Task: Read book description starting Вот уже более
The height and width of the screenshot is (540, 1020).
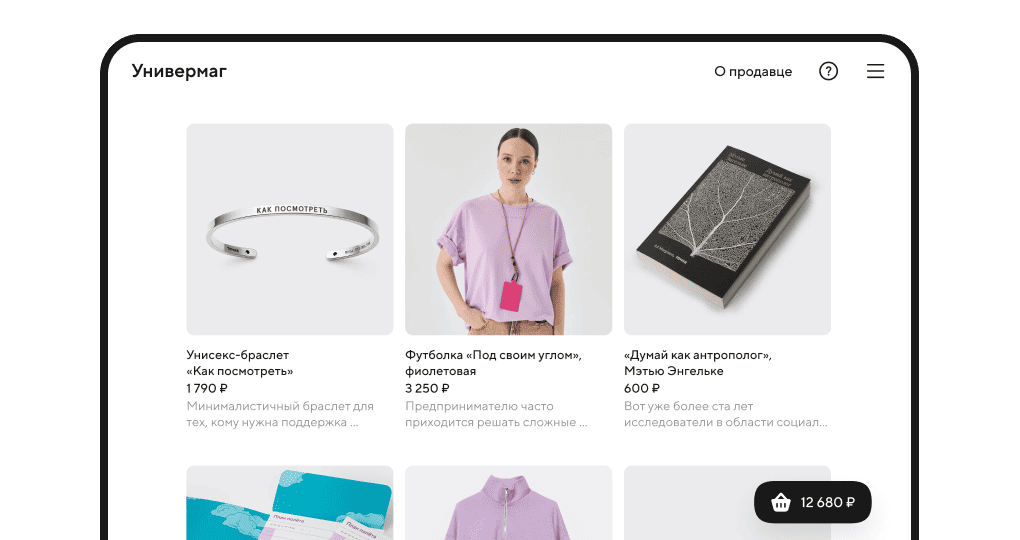Action: click(726, 414)
